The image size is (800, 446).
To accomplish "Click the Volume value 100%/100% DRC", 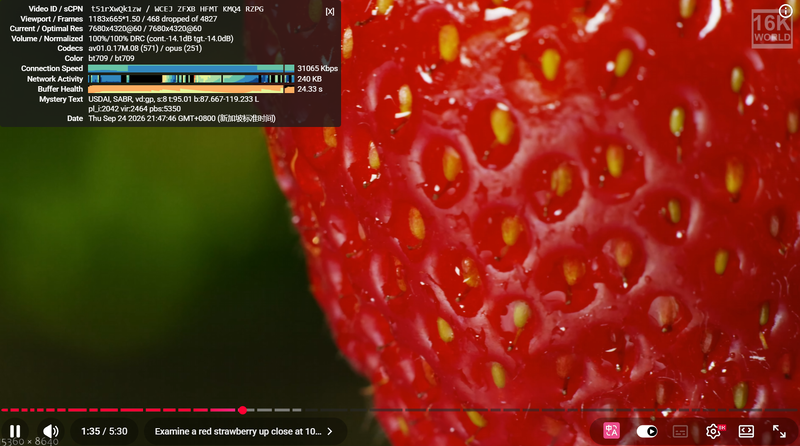I will (161, 38).
